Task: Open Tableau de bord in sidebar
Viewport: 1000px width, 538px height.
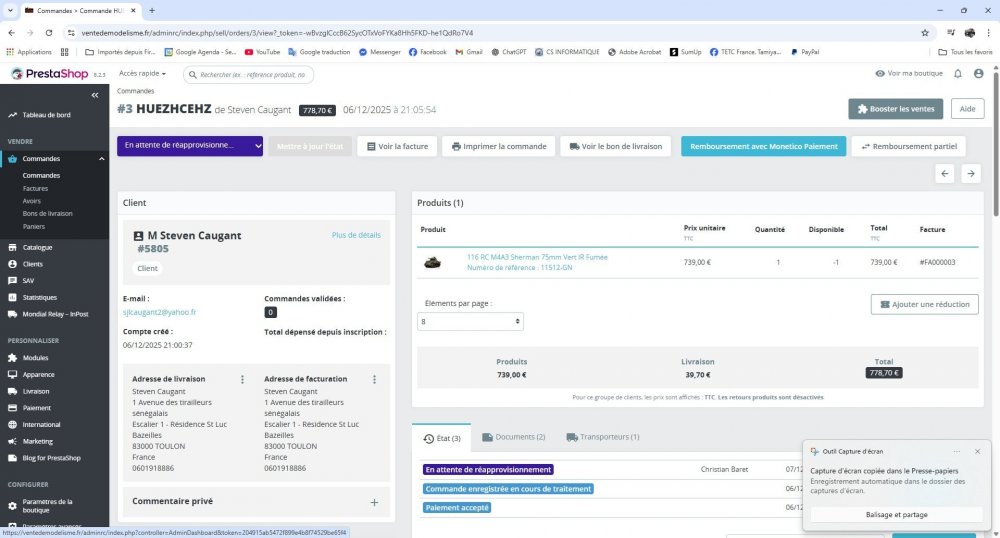Action: [46, 115]
